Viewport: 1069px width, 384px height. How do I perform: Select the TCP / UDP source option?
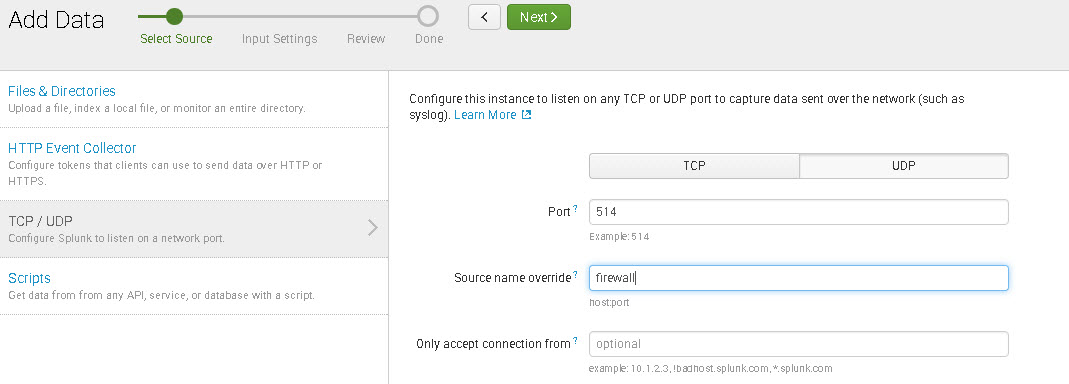pos(194,229)
